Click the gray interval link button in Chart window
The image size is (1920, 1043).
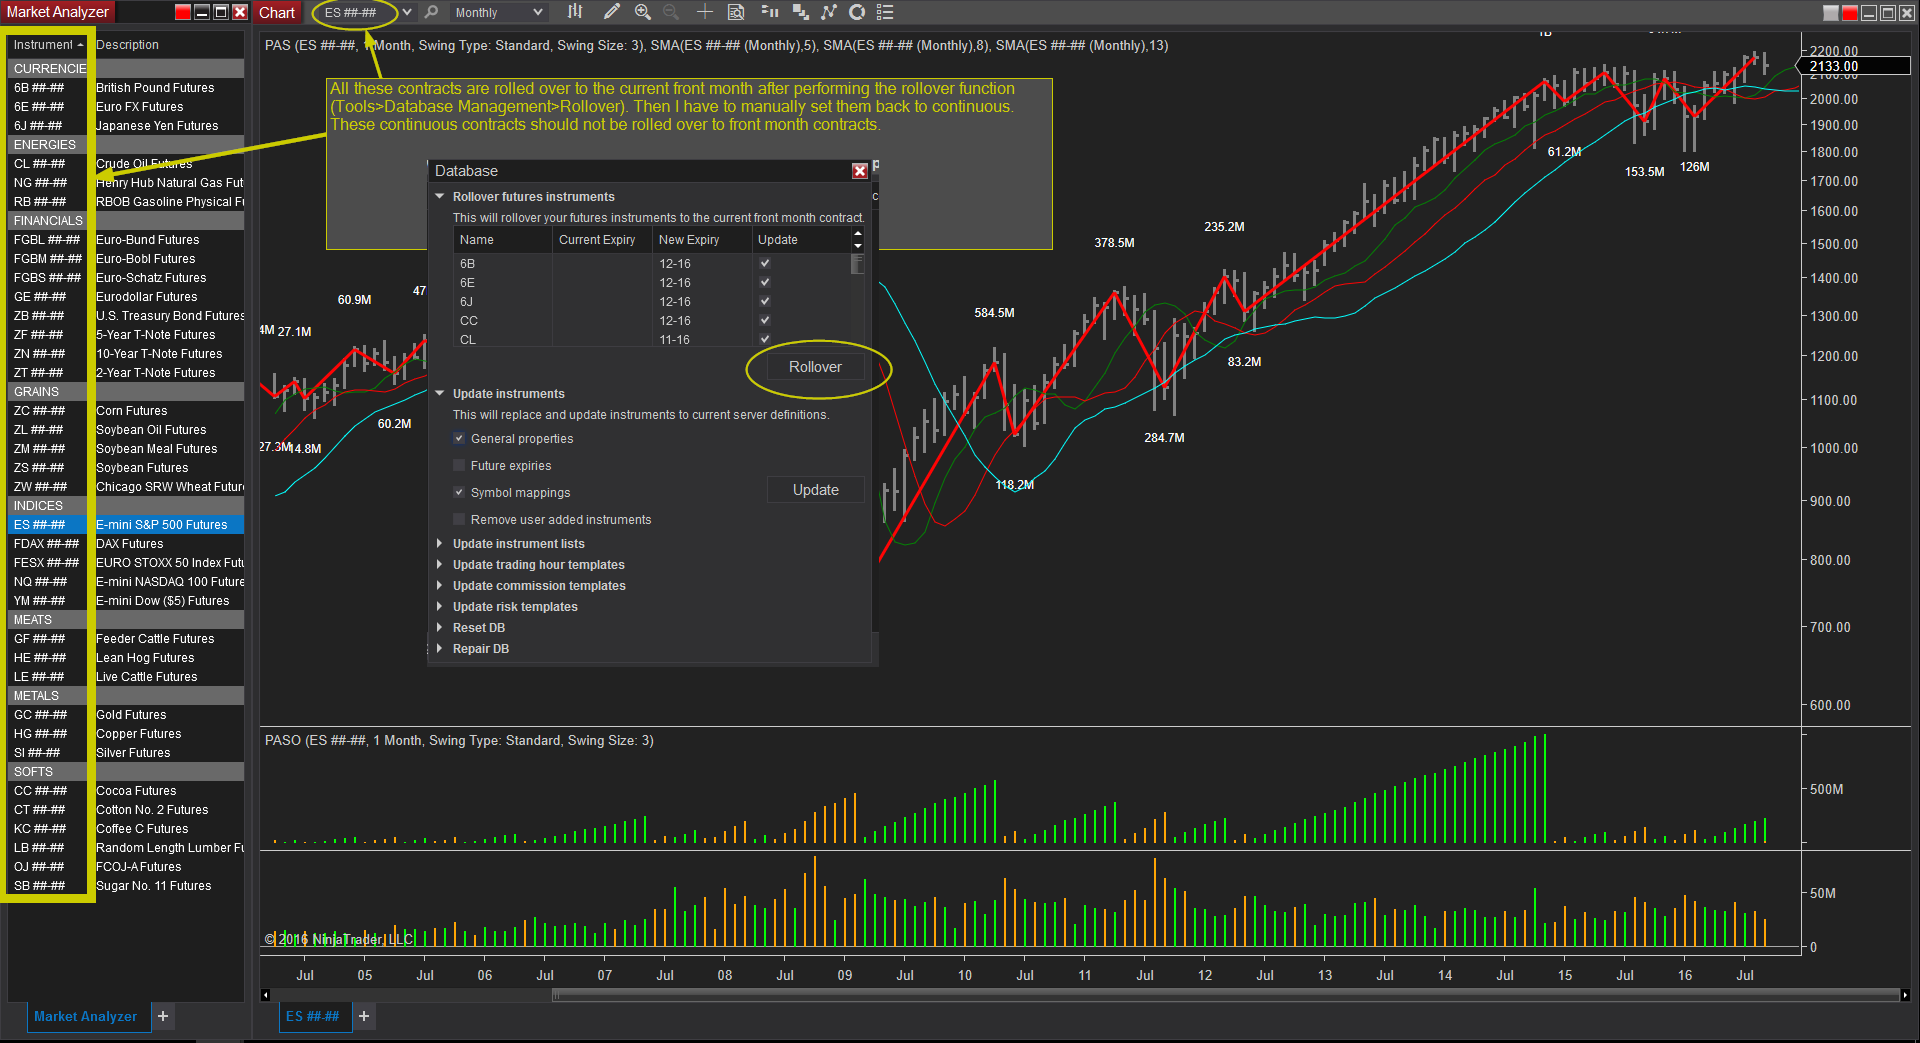click(x=1831, y=13)
